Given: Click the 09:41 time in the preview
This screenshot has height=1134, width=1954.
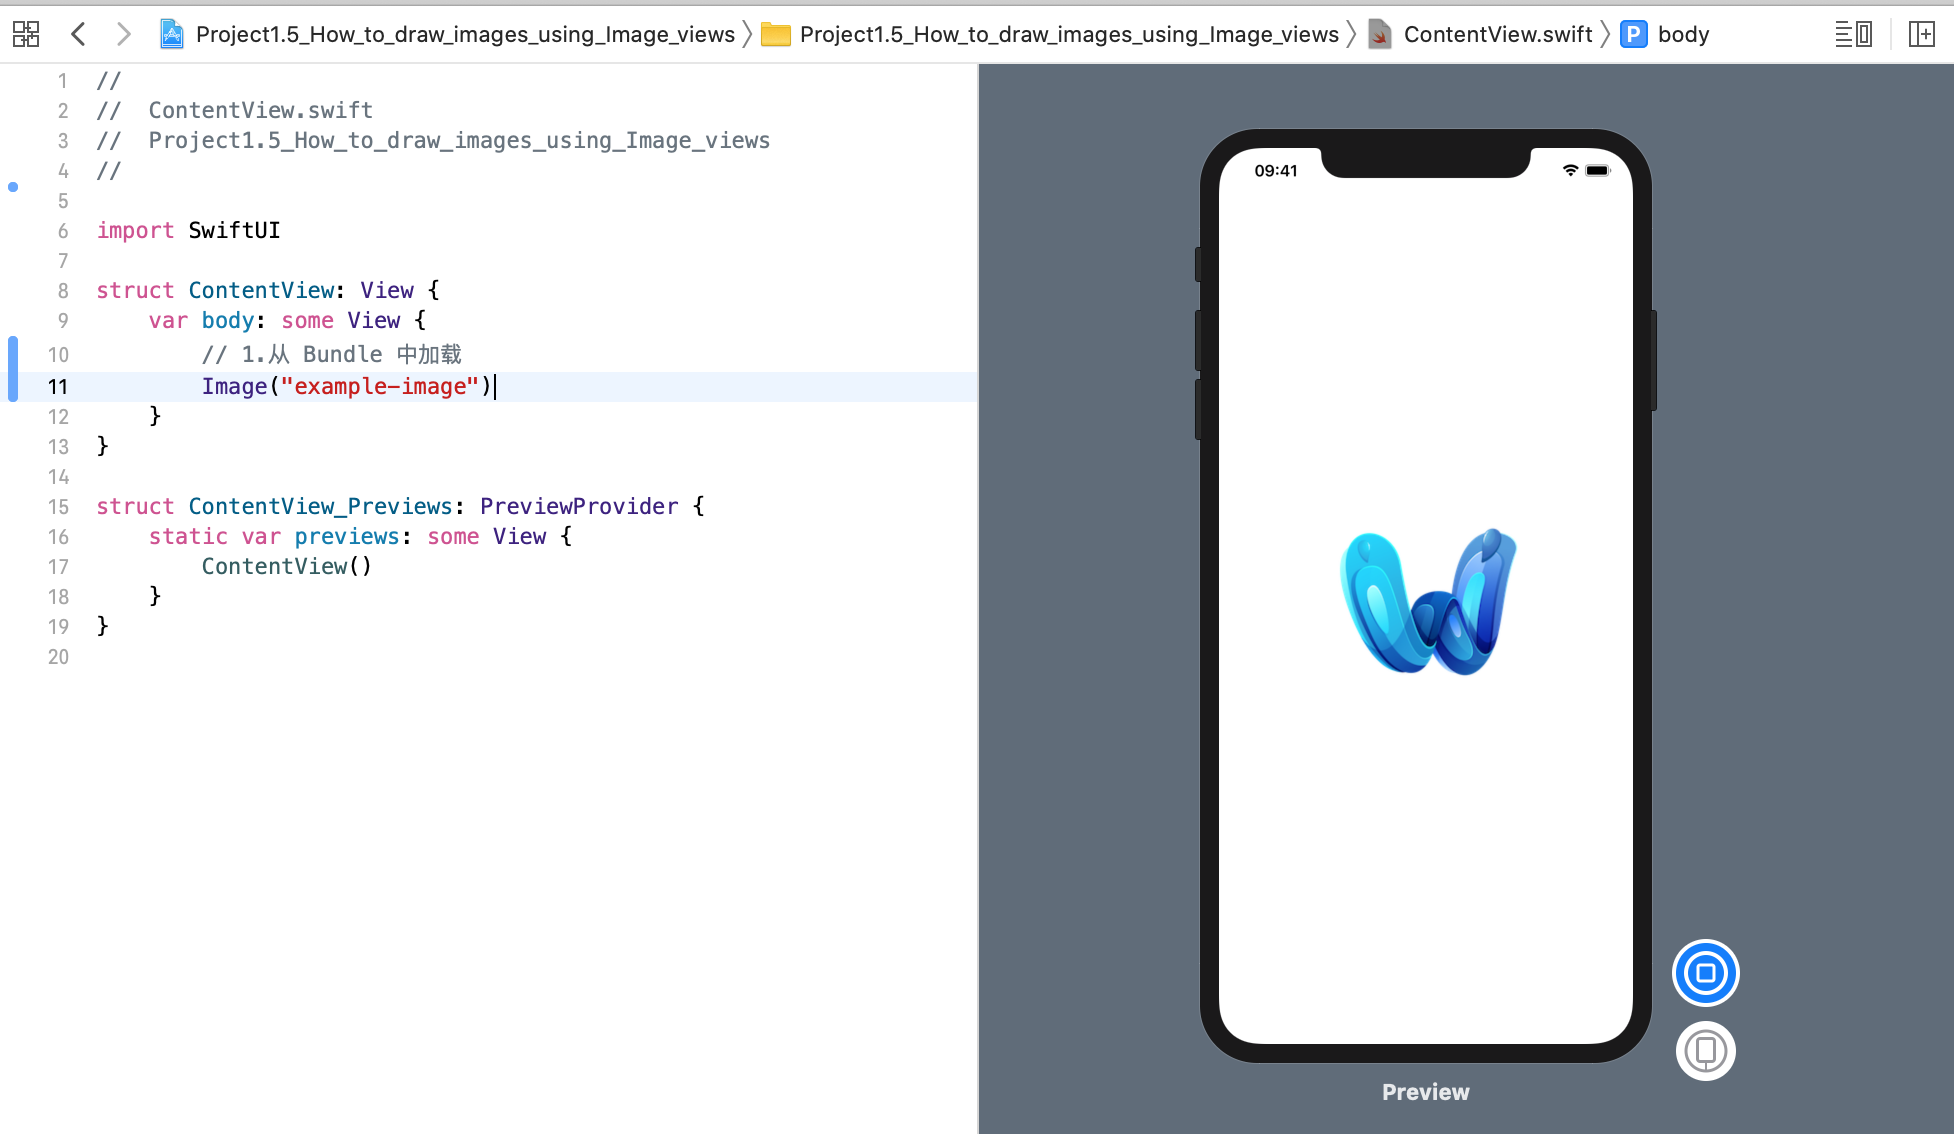Looking at the screenshot, I should click(1276, 171).
